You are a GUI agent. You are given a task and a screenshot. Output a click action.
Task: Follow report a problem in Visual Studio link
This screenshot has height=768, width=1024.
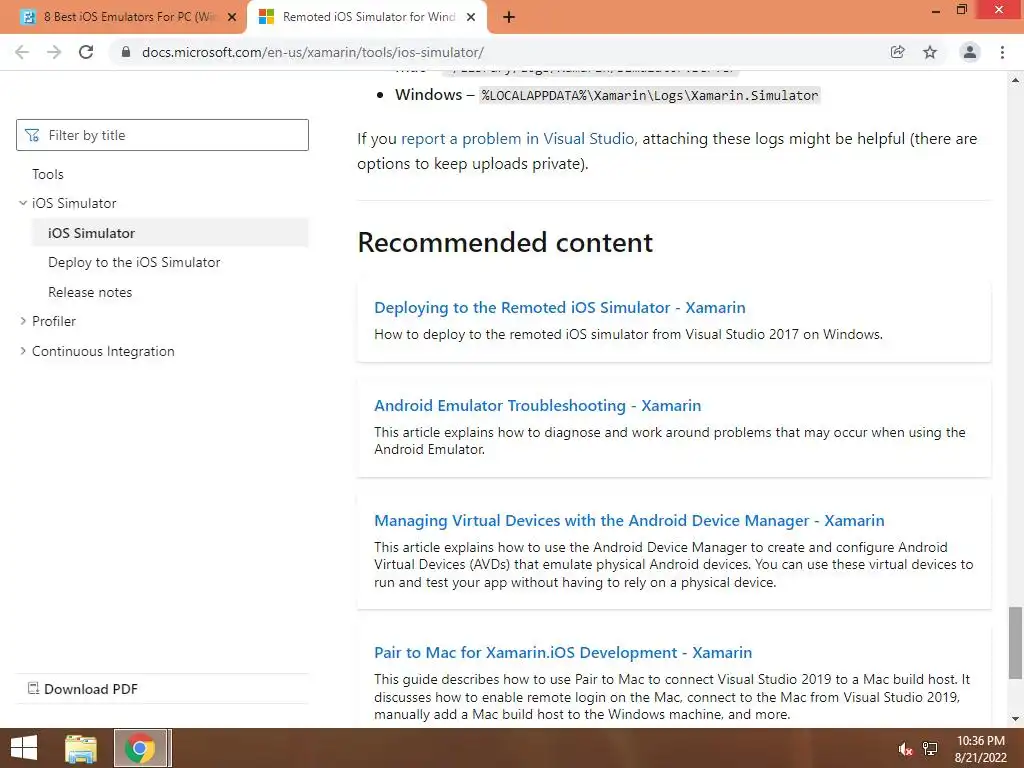pos(517,138)
